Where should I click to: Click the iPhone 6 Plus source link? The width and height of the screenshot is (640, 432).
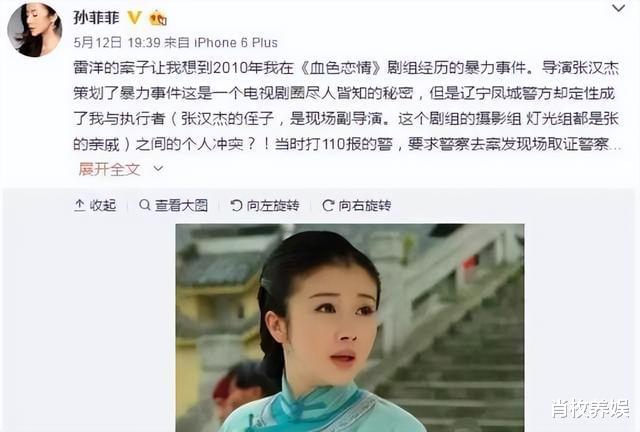[x=236, y=42]
